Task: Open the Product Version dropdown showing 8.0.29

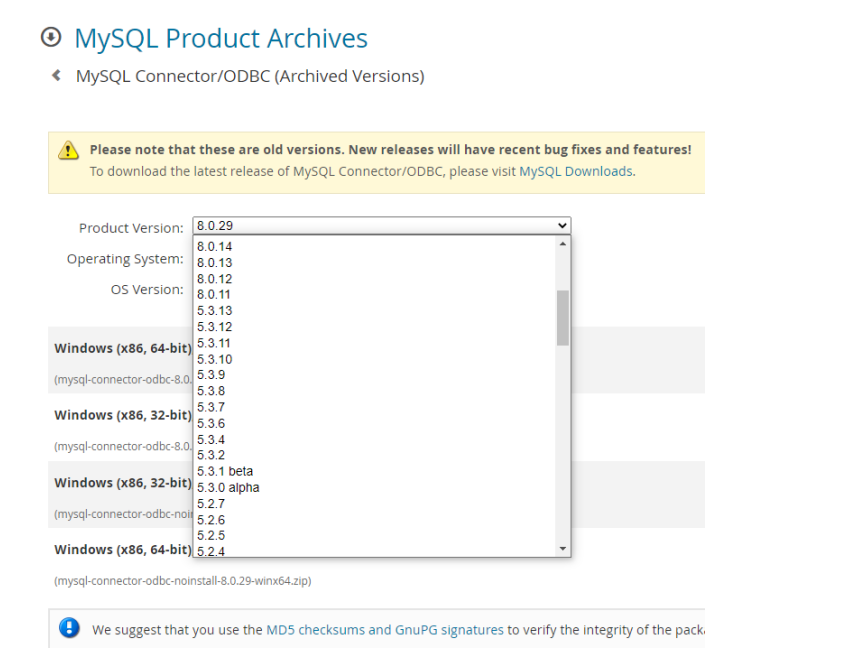Action: (381, 226)
